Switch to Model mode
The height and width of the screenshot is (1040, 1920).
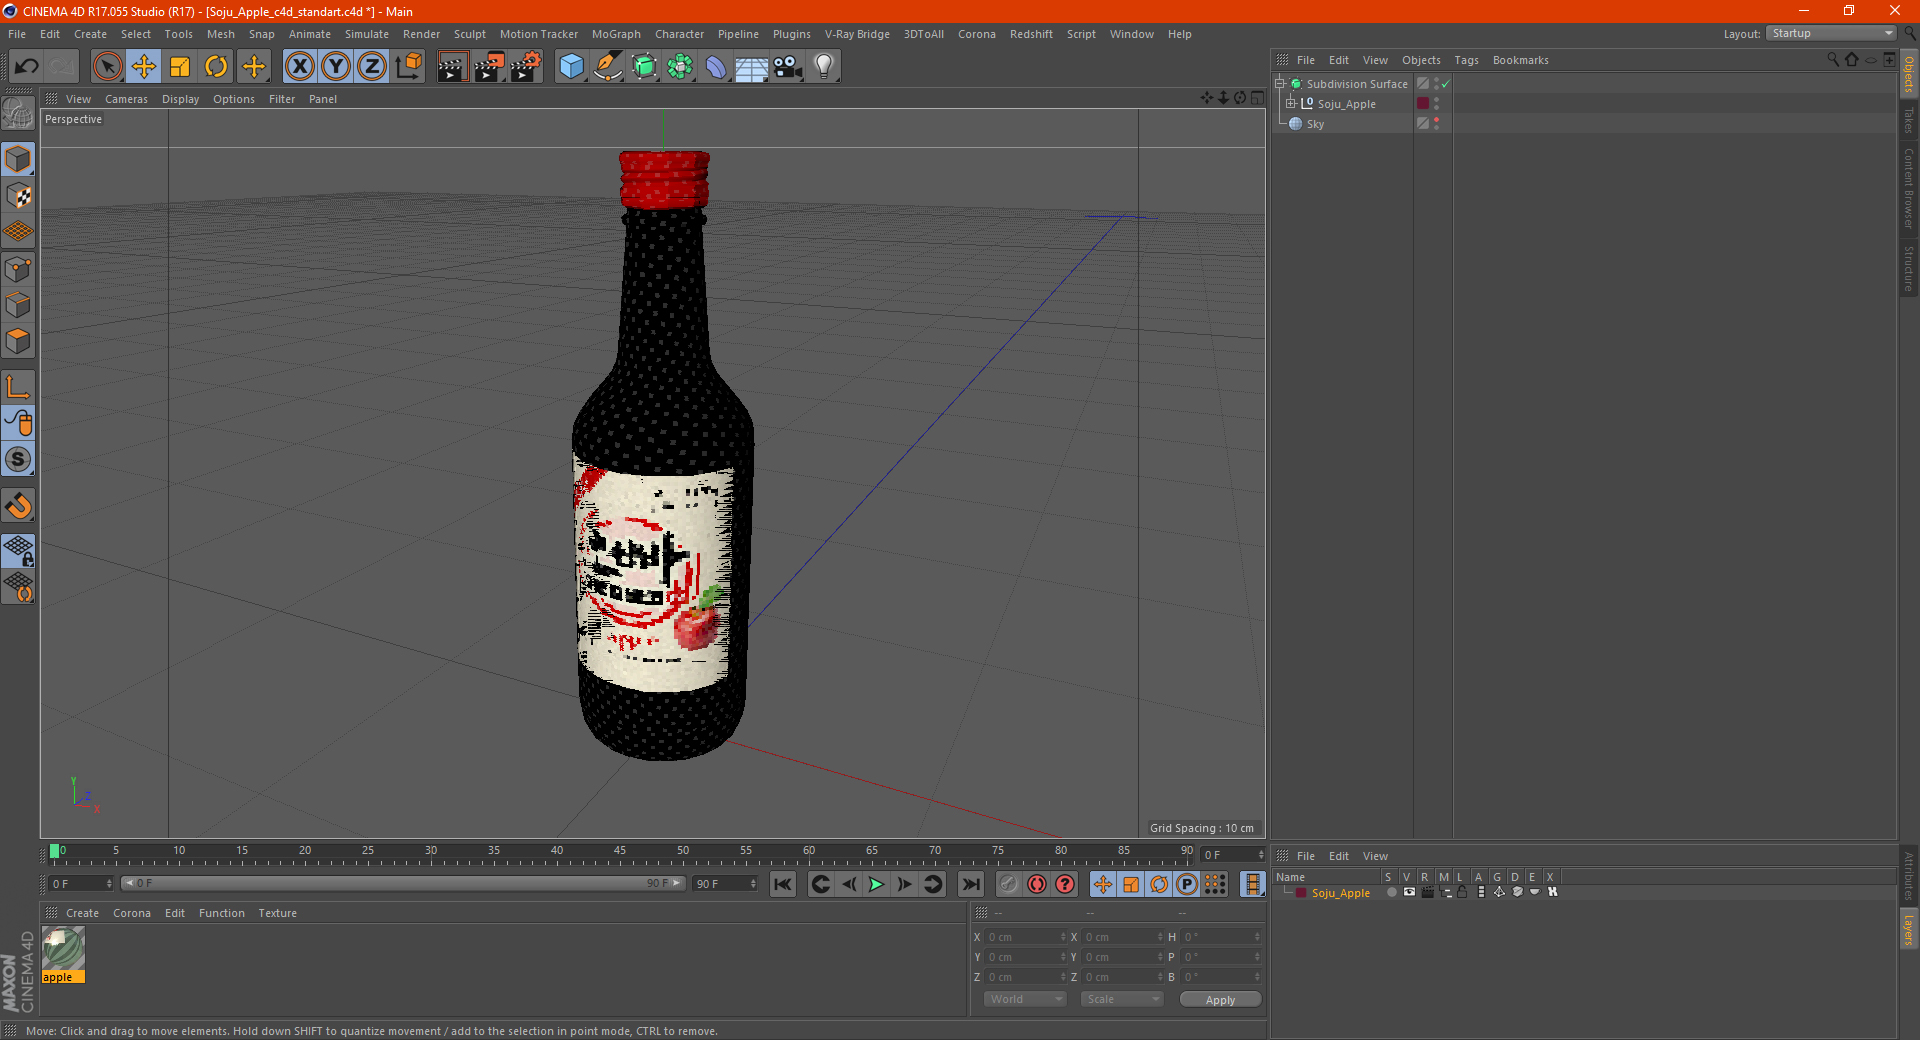point(18,160)
